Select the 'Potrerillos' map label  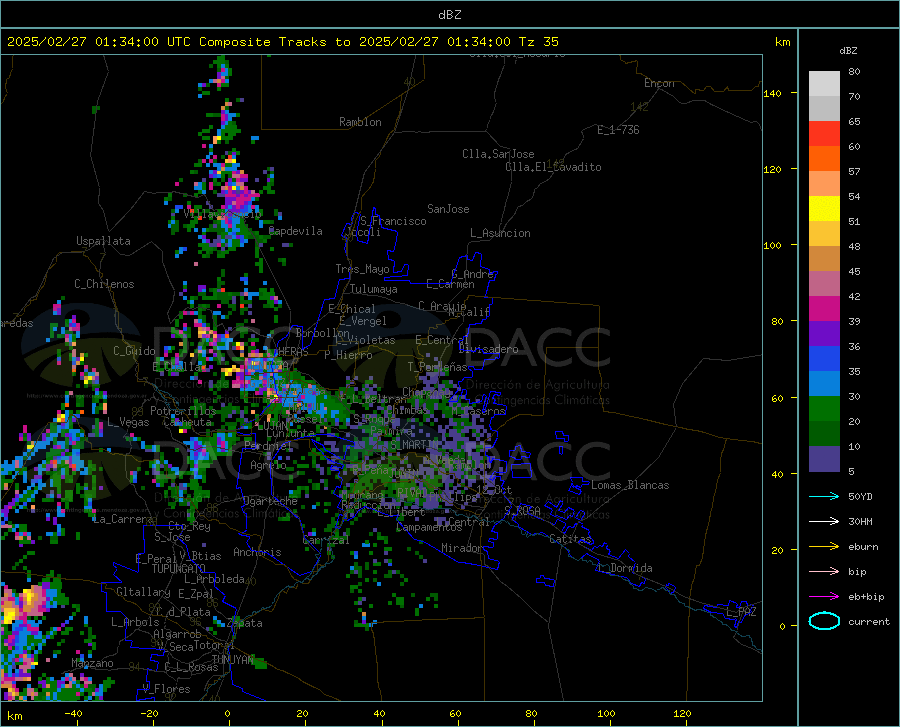coord(183,411)
